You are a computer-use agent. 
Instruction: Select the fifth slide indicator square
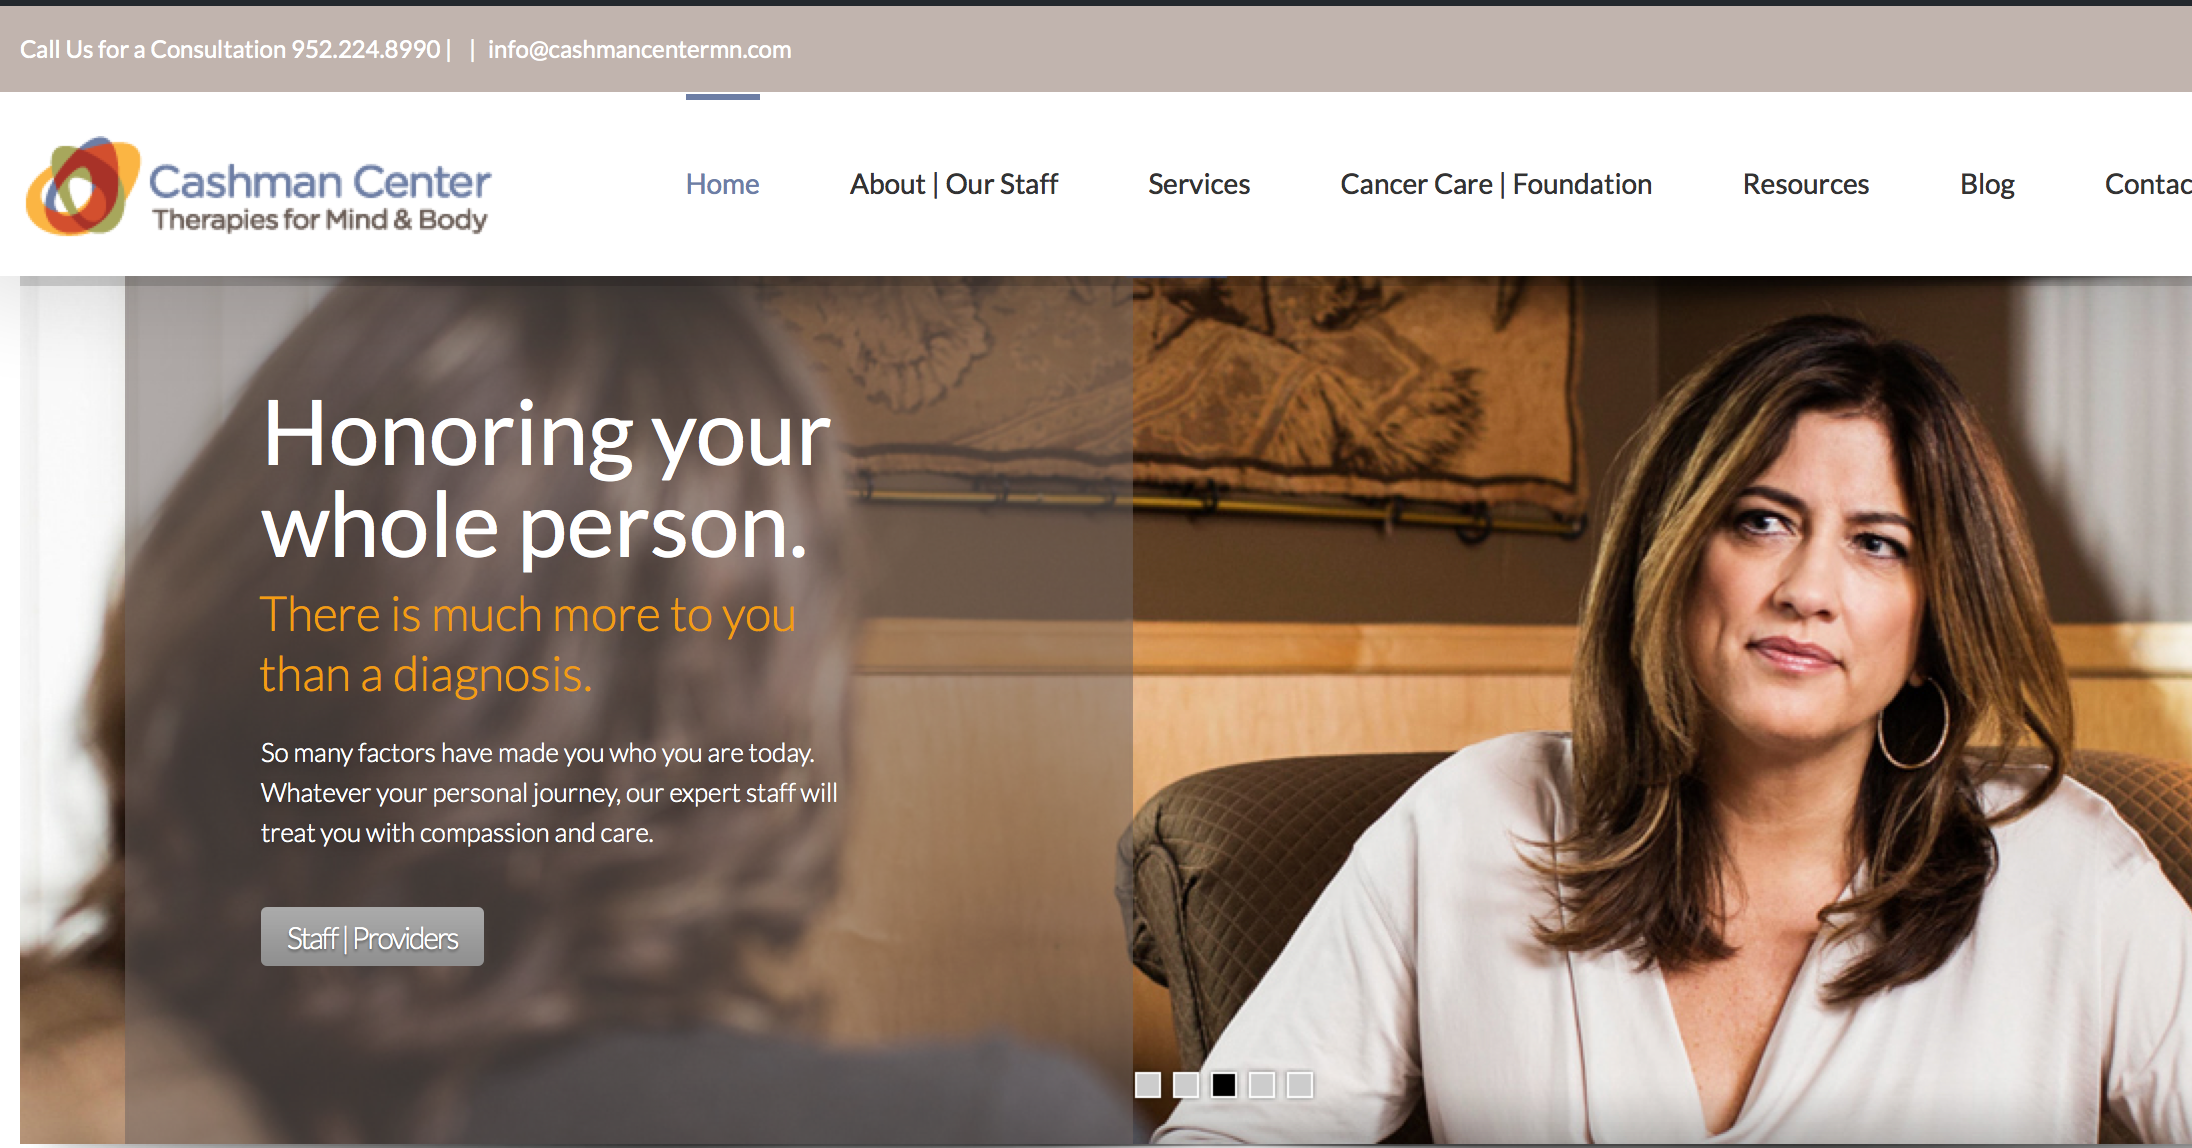1300,1085
